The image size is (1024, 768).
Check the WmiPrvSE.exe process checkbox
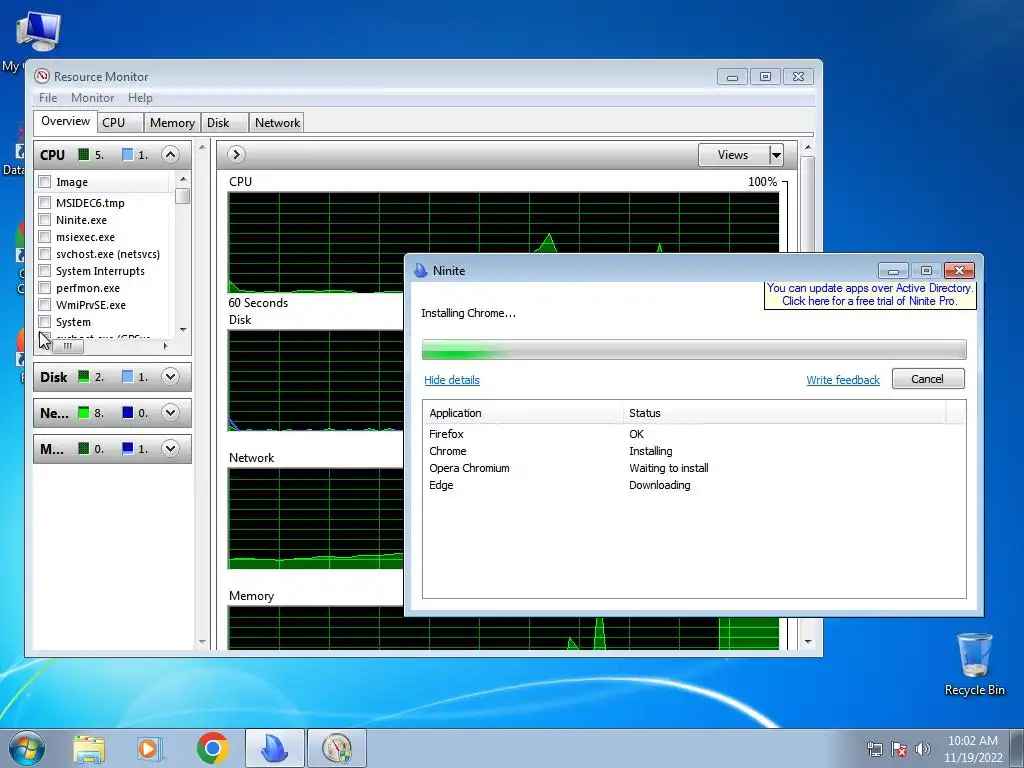[44, 304]
